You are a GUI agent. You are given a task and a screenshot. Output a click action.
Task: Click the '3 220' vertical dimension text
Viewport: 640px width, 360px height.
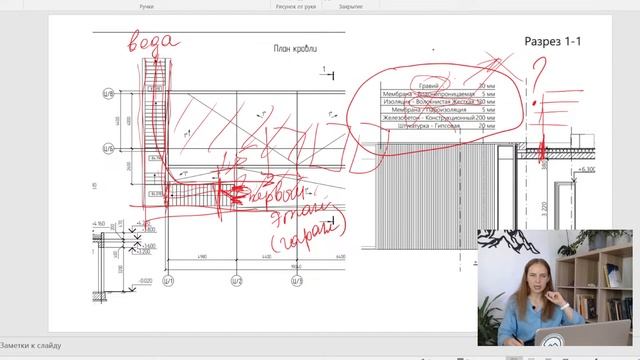544,209
